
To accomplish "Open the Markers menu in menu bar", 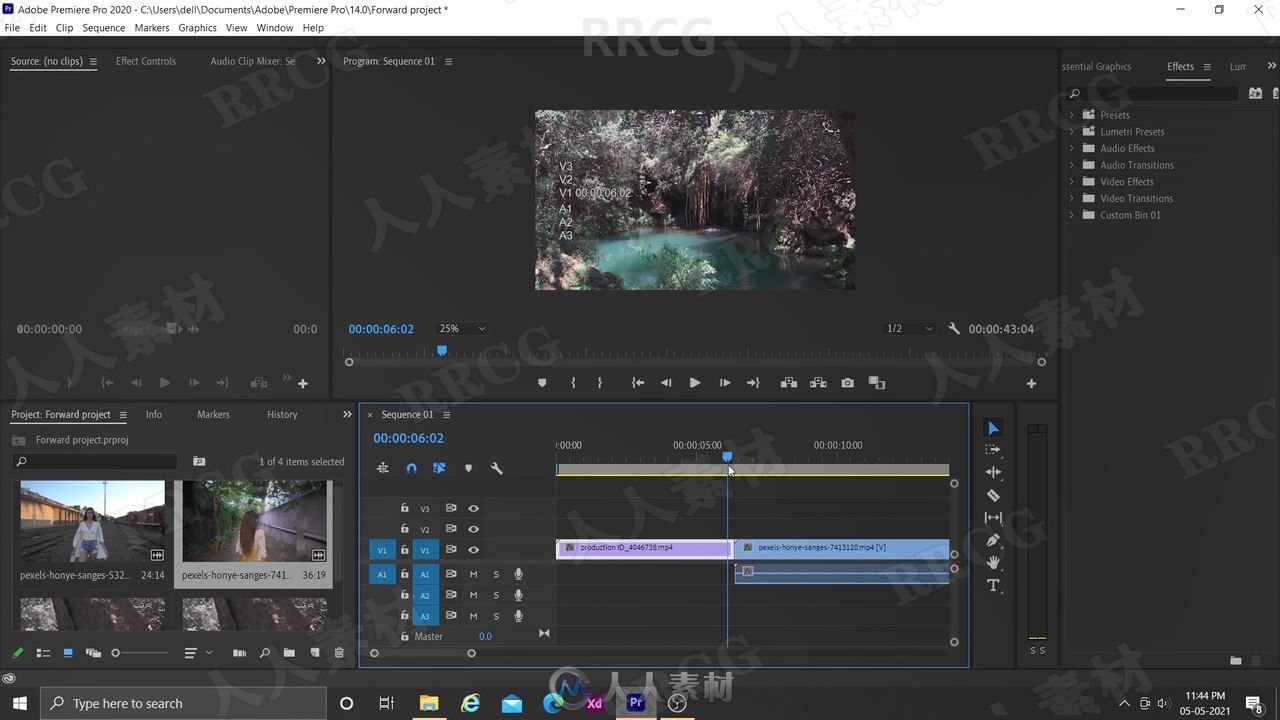I will pos(152,28).
